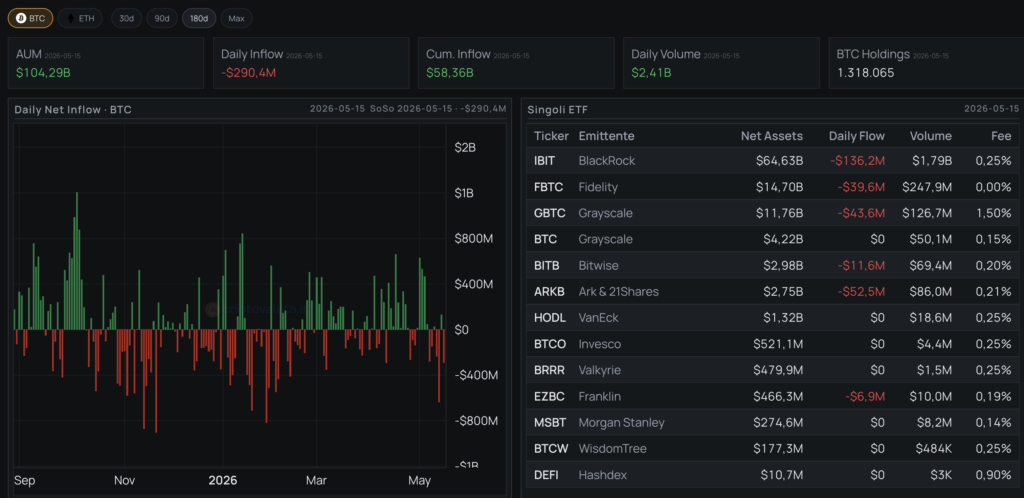The height and width of the screenshot is (498, 1024).
Task: Click the Singoli ETF panel title
Action: [x=558, y=110]
